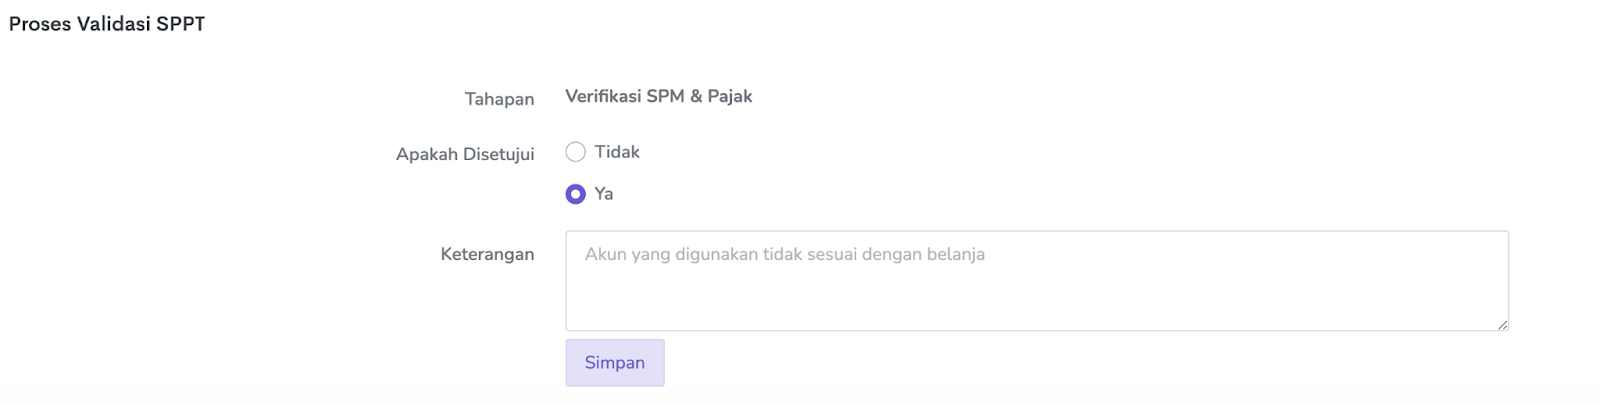This screenshot has height=403, width=1600.
Task: Focus the Keterangan text area
Action: (x=1036, y=290)
